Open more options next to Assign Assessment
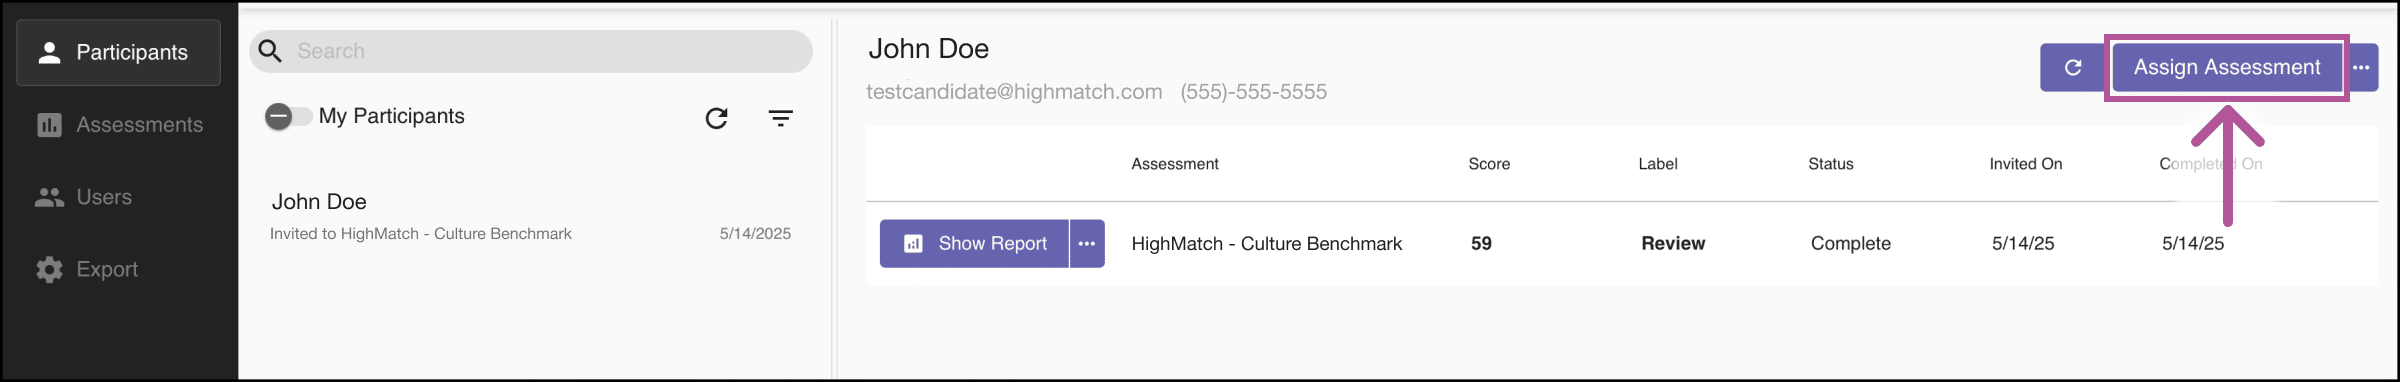The width and height of the screenshot is (2400, 382). coord(2362,67)
